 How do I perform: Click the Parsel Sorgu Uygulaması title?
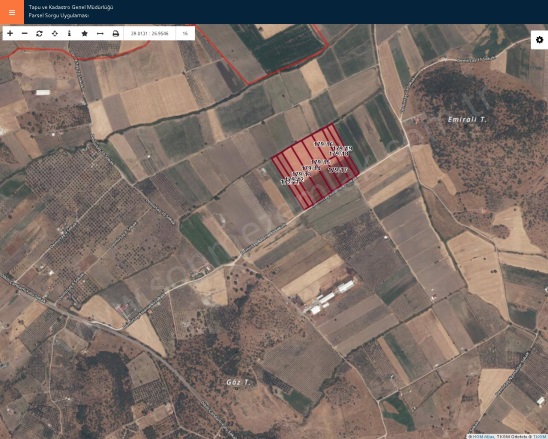click(x=59, y=15)
